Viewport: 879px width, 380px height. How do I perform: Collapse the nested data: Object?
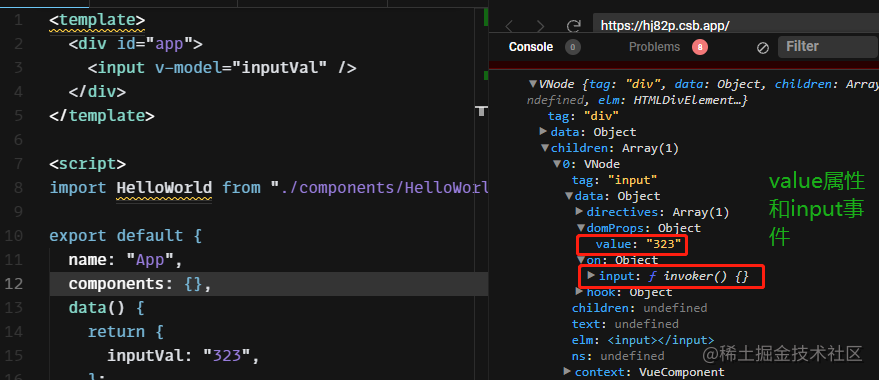tap(569, 196)
